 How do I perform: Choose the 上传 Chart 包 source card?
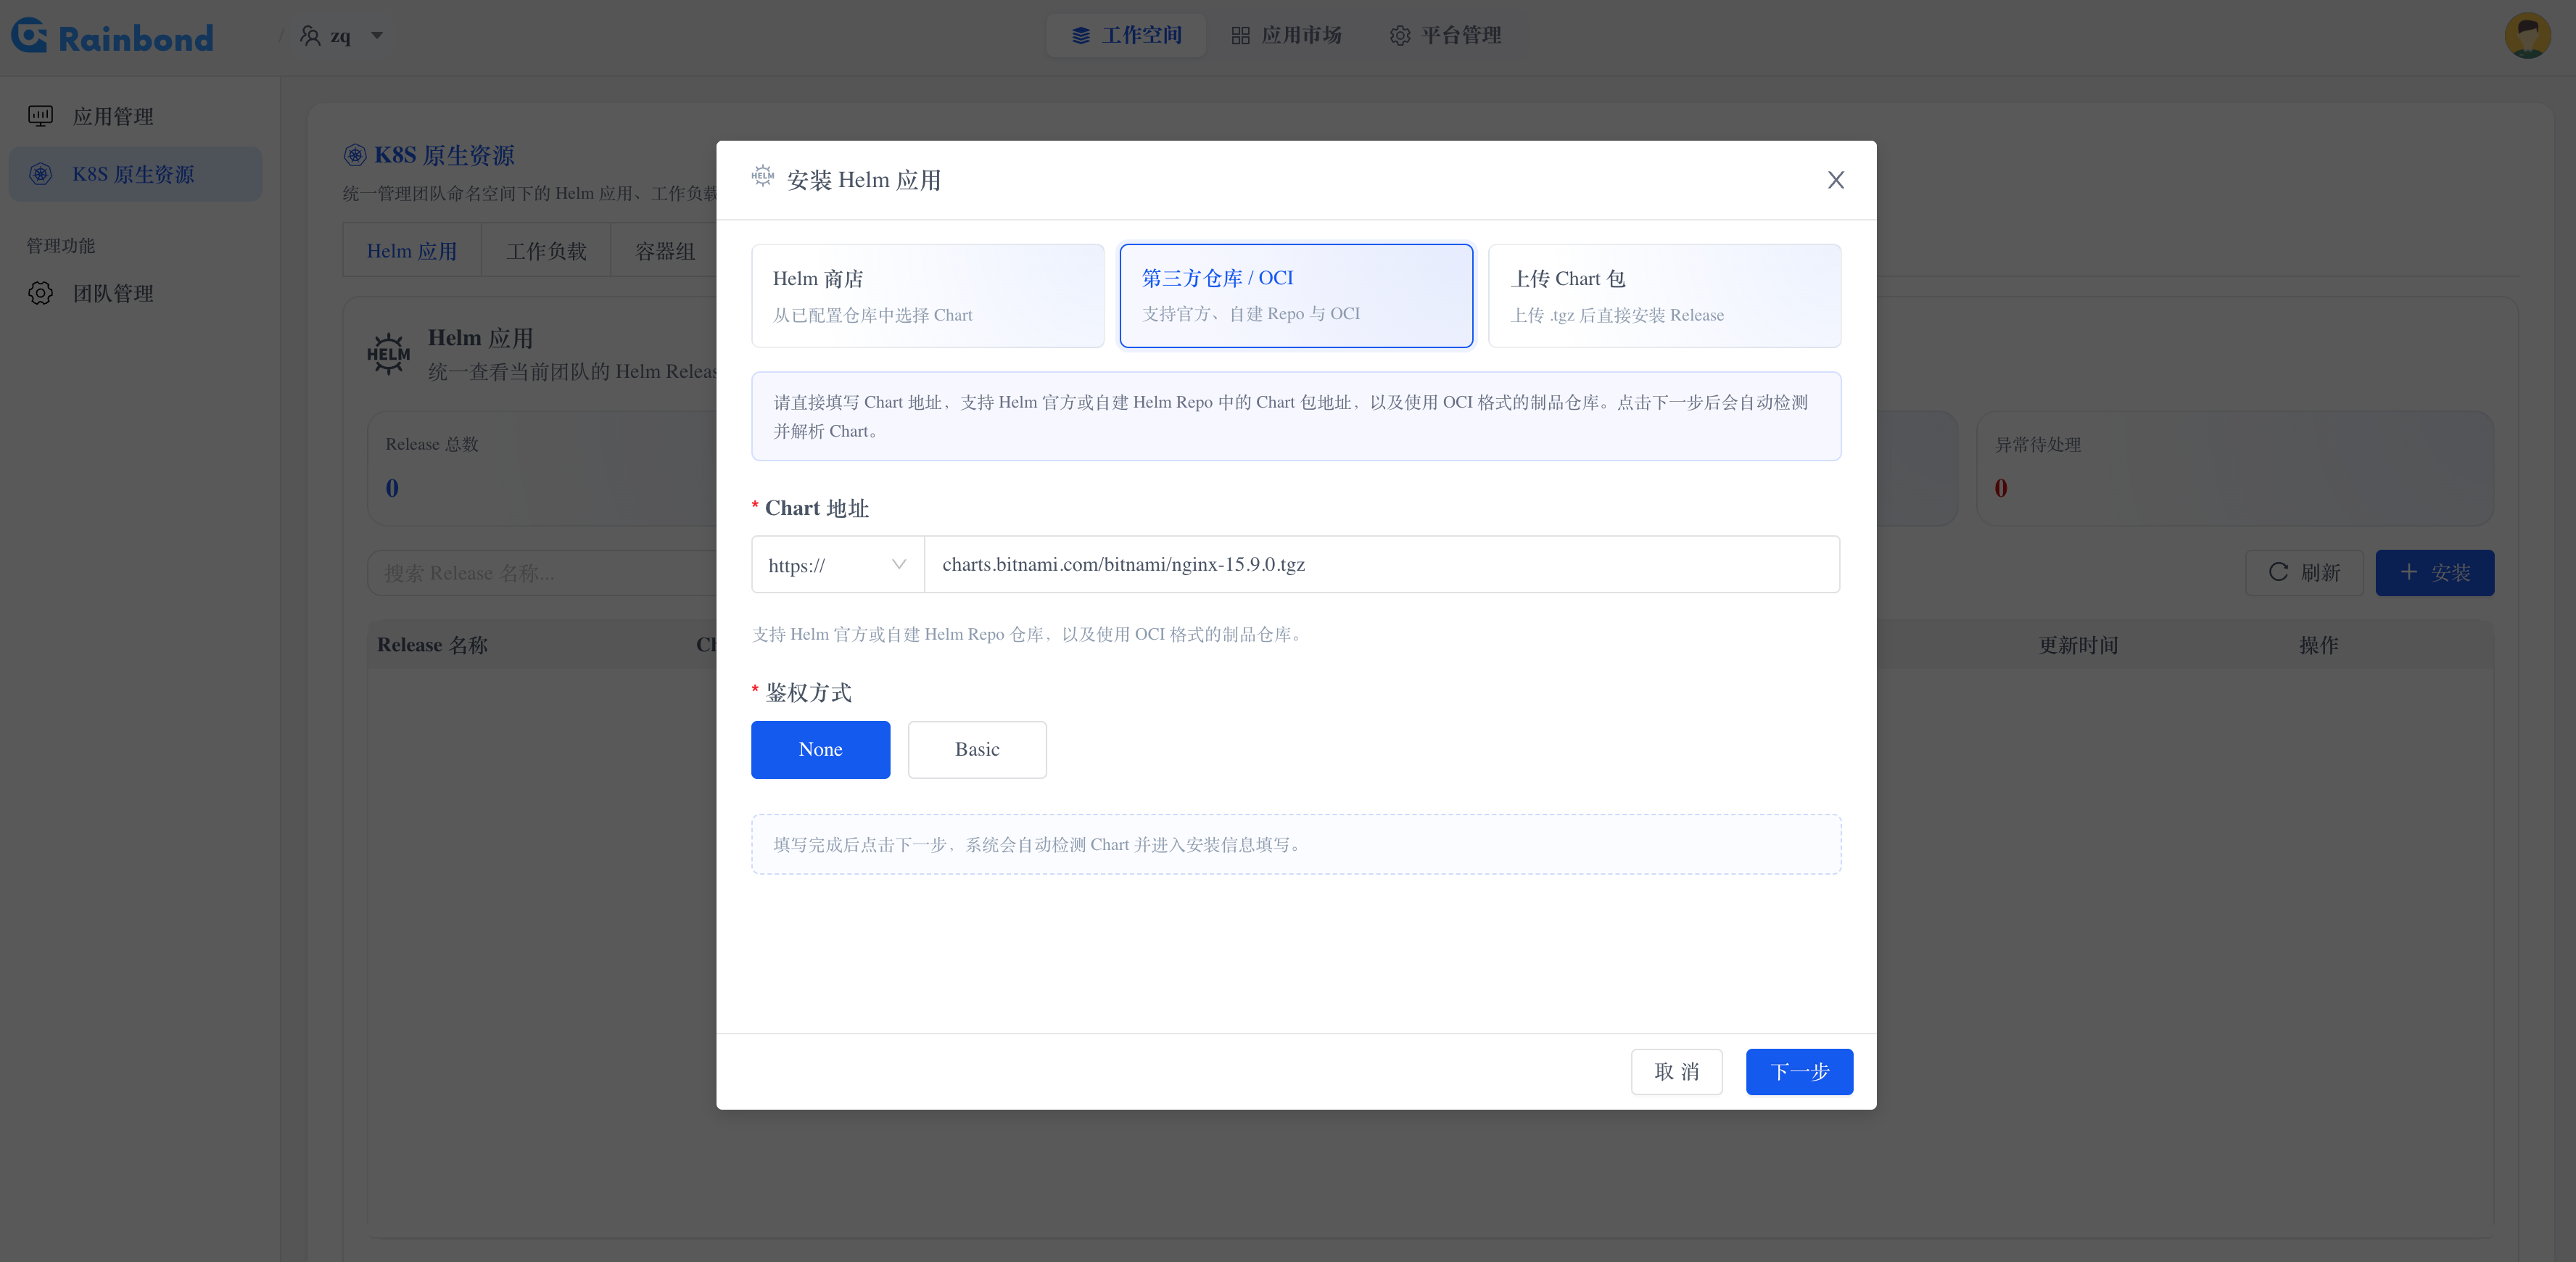(x=1664, y=295)
